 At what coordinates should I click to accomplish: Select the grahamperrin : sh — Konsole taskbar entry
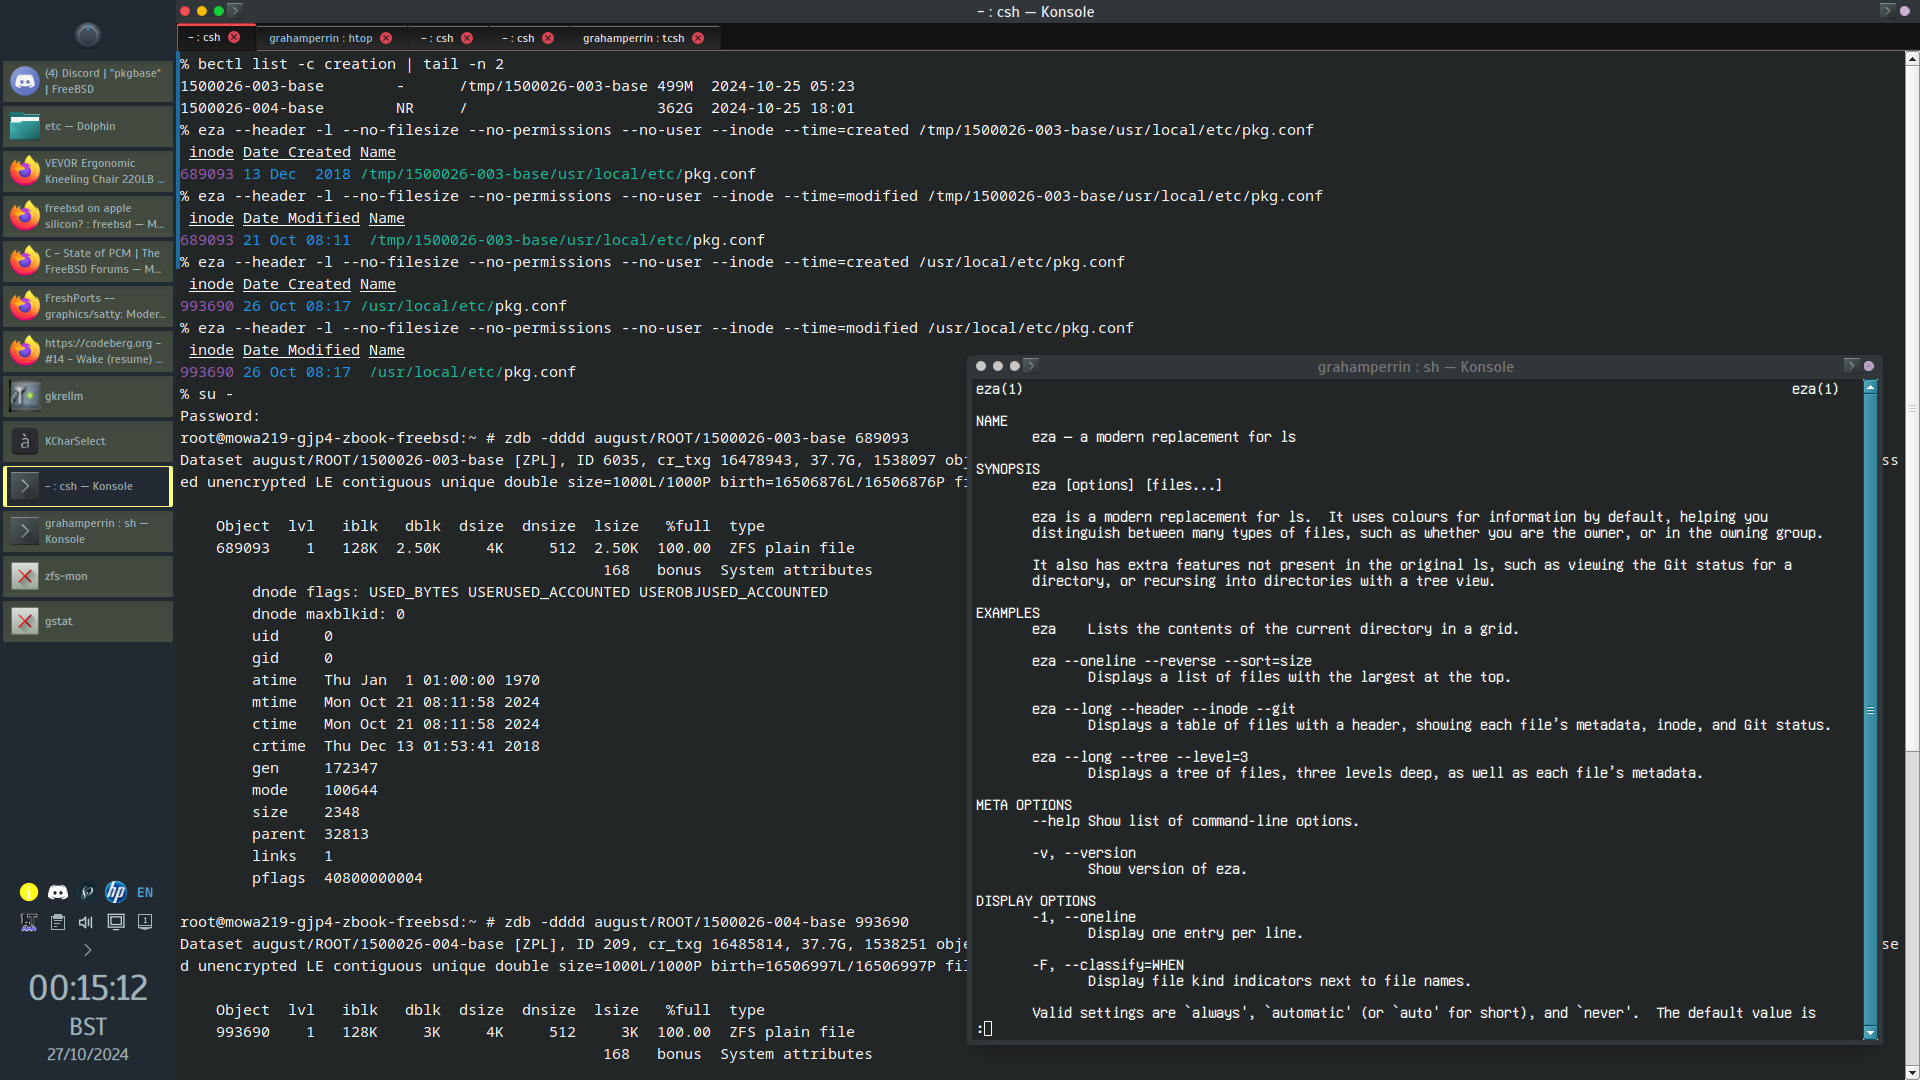point(88,531)
